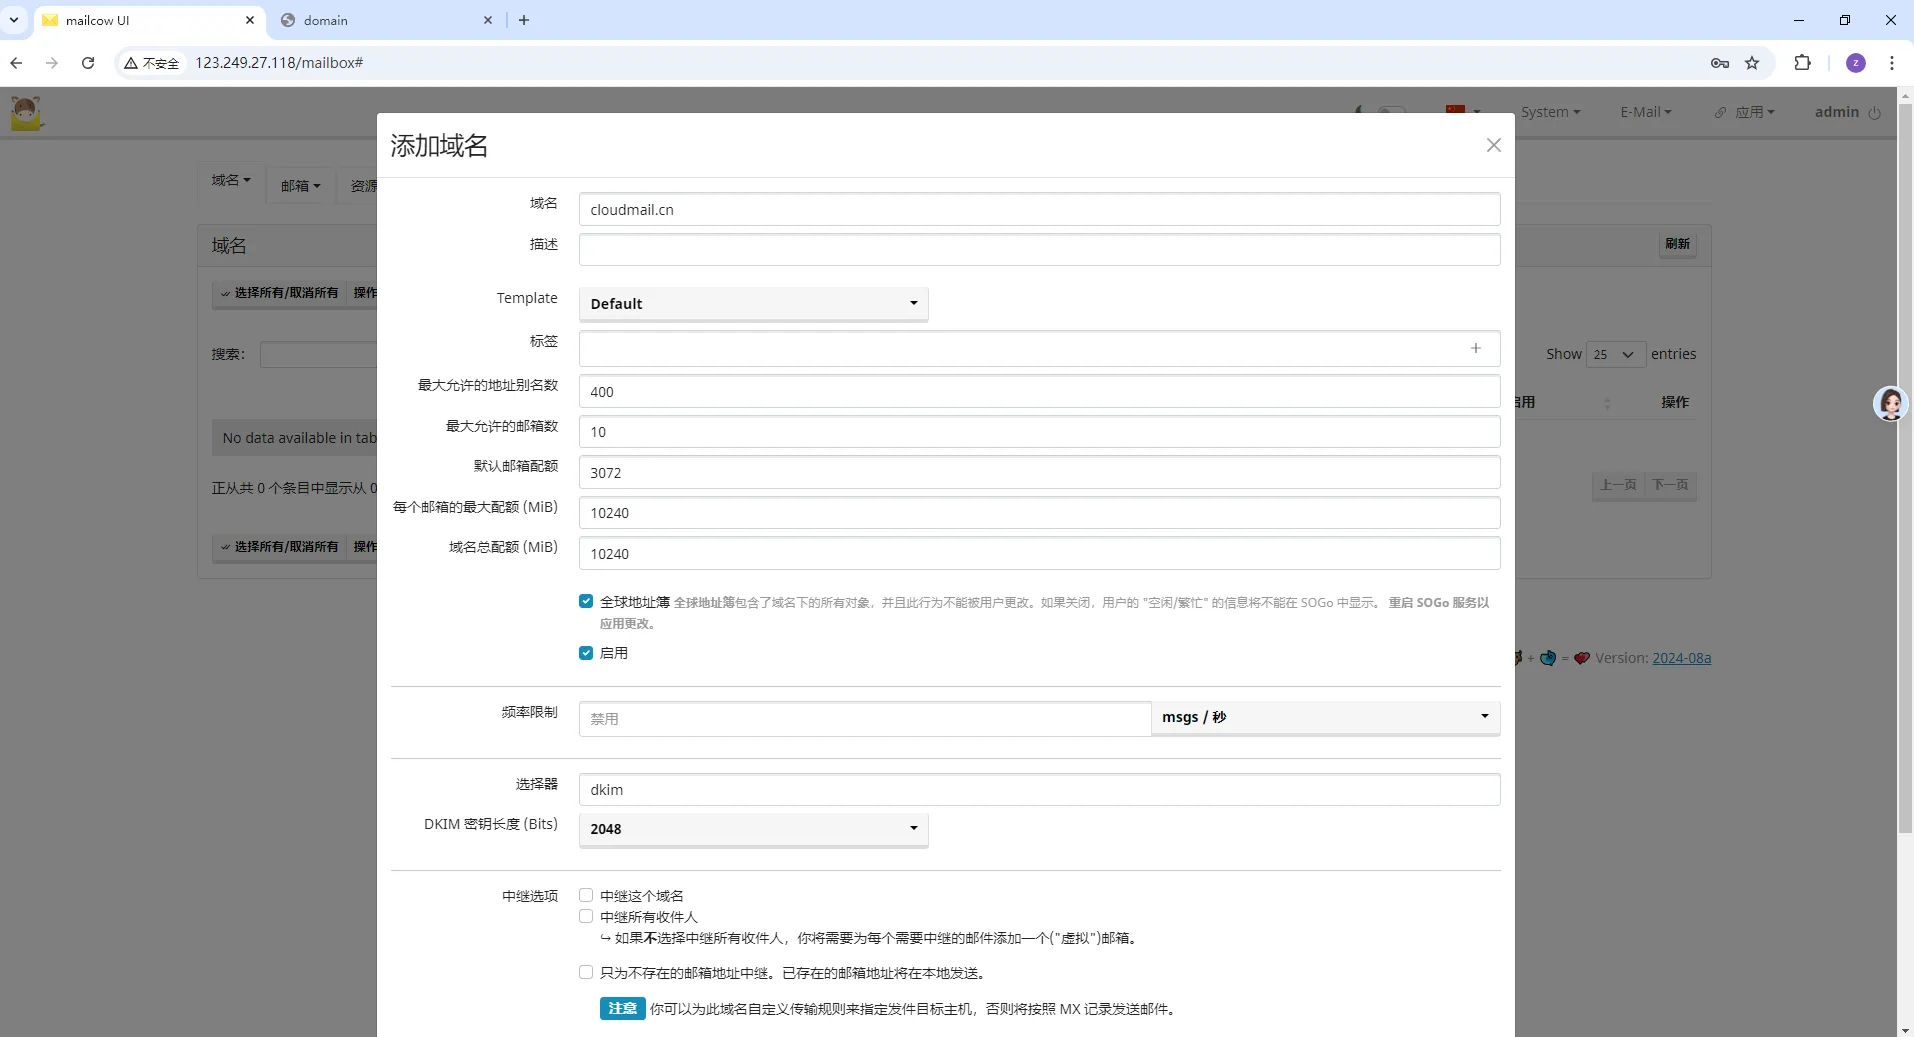This screenshot has height=1037, width=1914.
Task: Expand the System menu
Action: pyautogui.click(x=1550, y=112)
